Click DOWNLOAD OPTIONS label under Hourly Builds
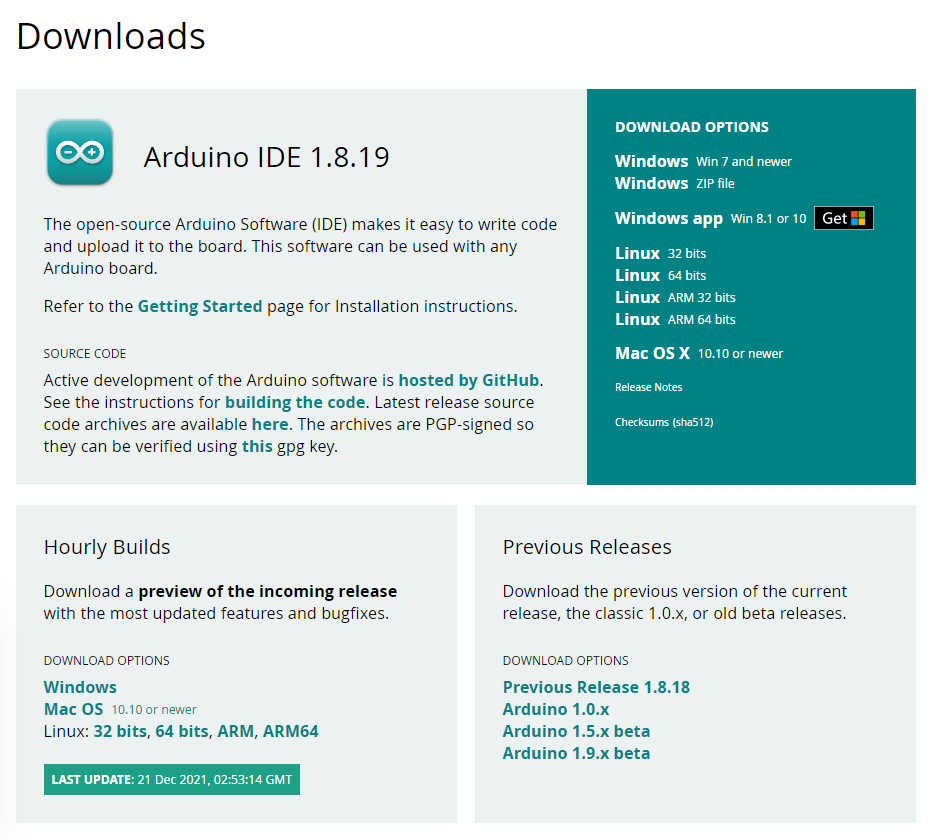The image size is (936, 840). pyautogui.click(x=106, y=660)
